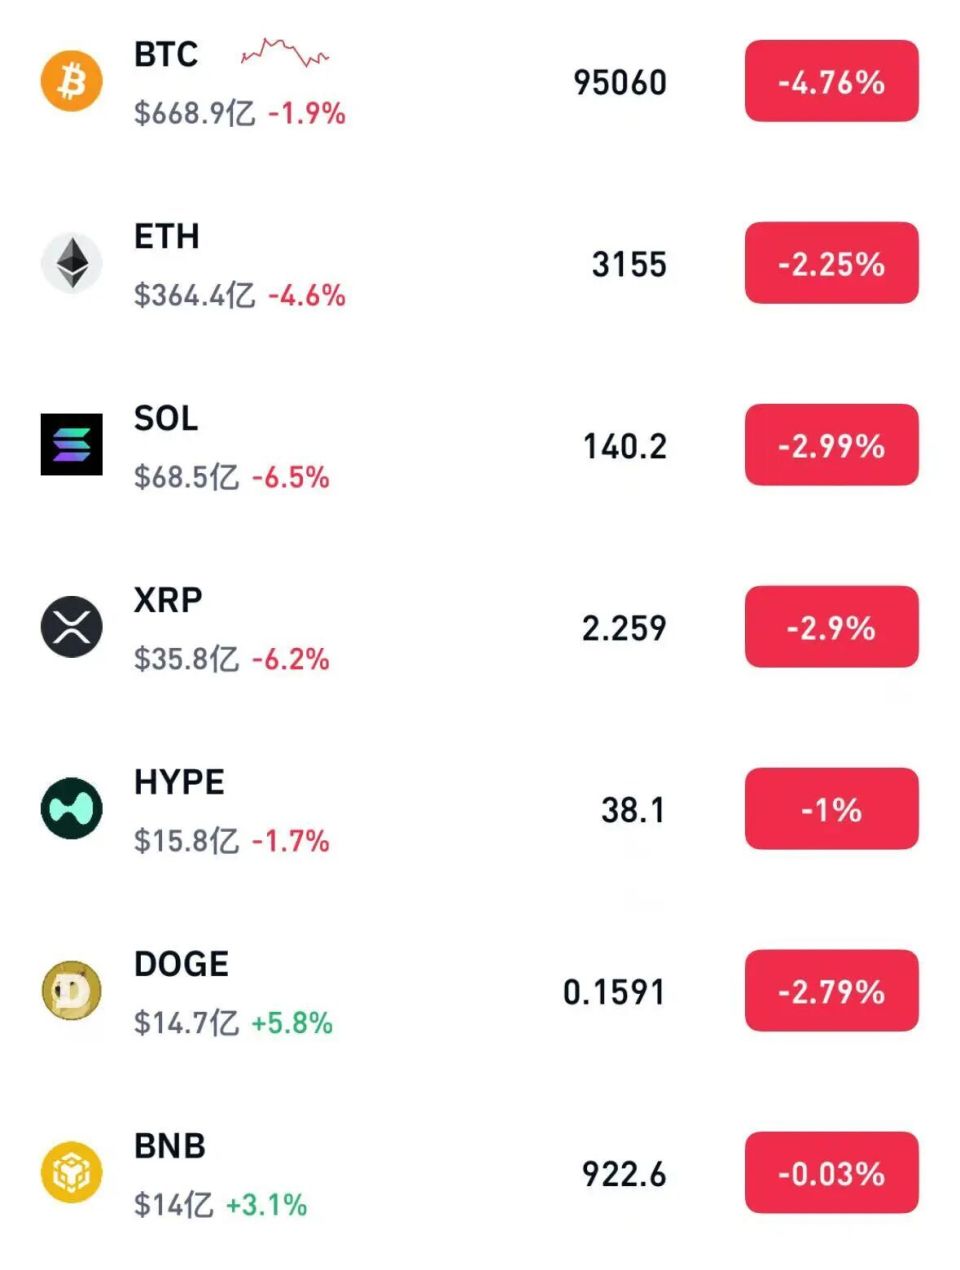The height and width of the screenshot is (1270, 960).
Task: Tap the Bitcoin coin icon
Action: pos(71,81)
